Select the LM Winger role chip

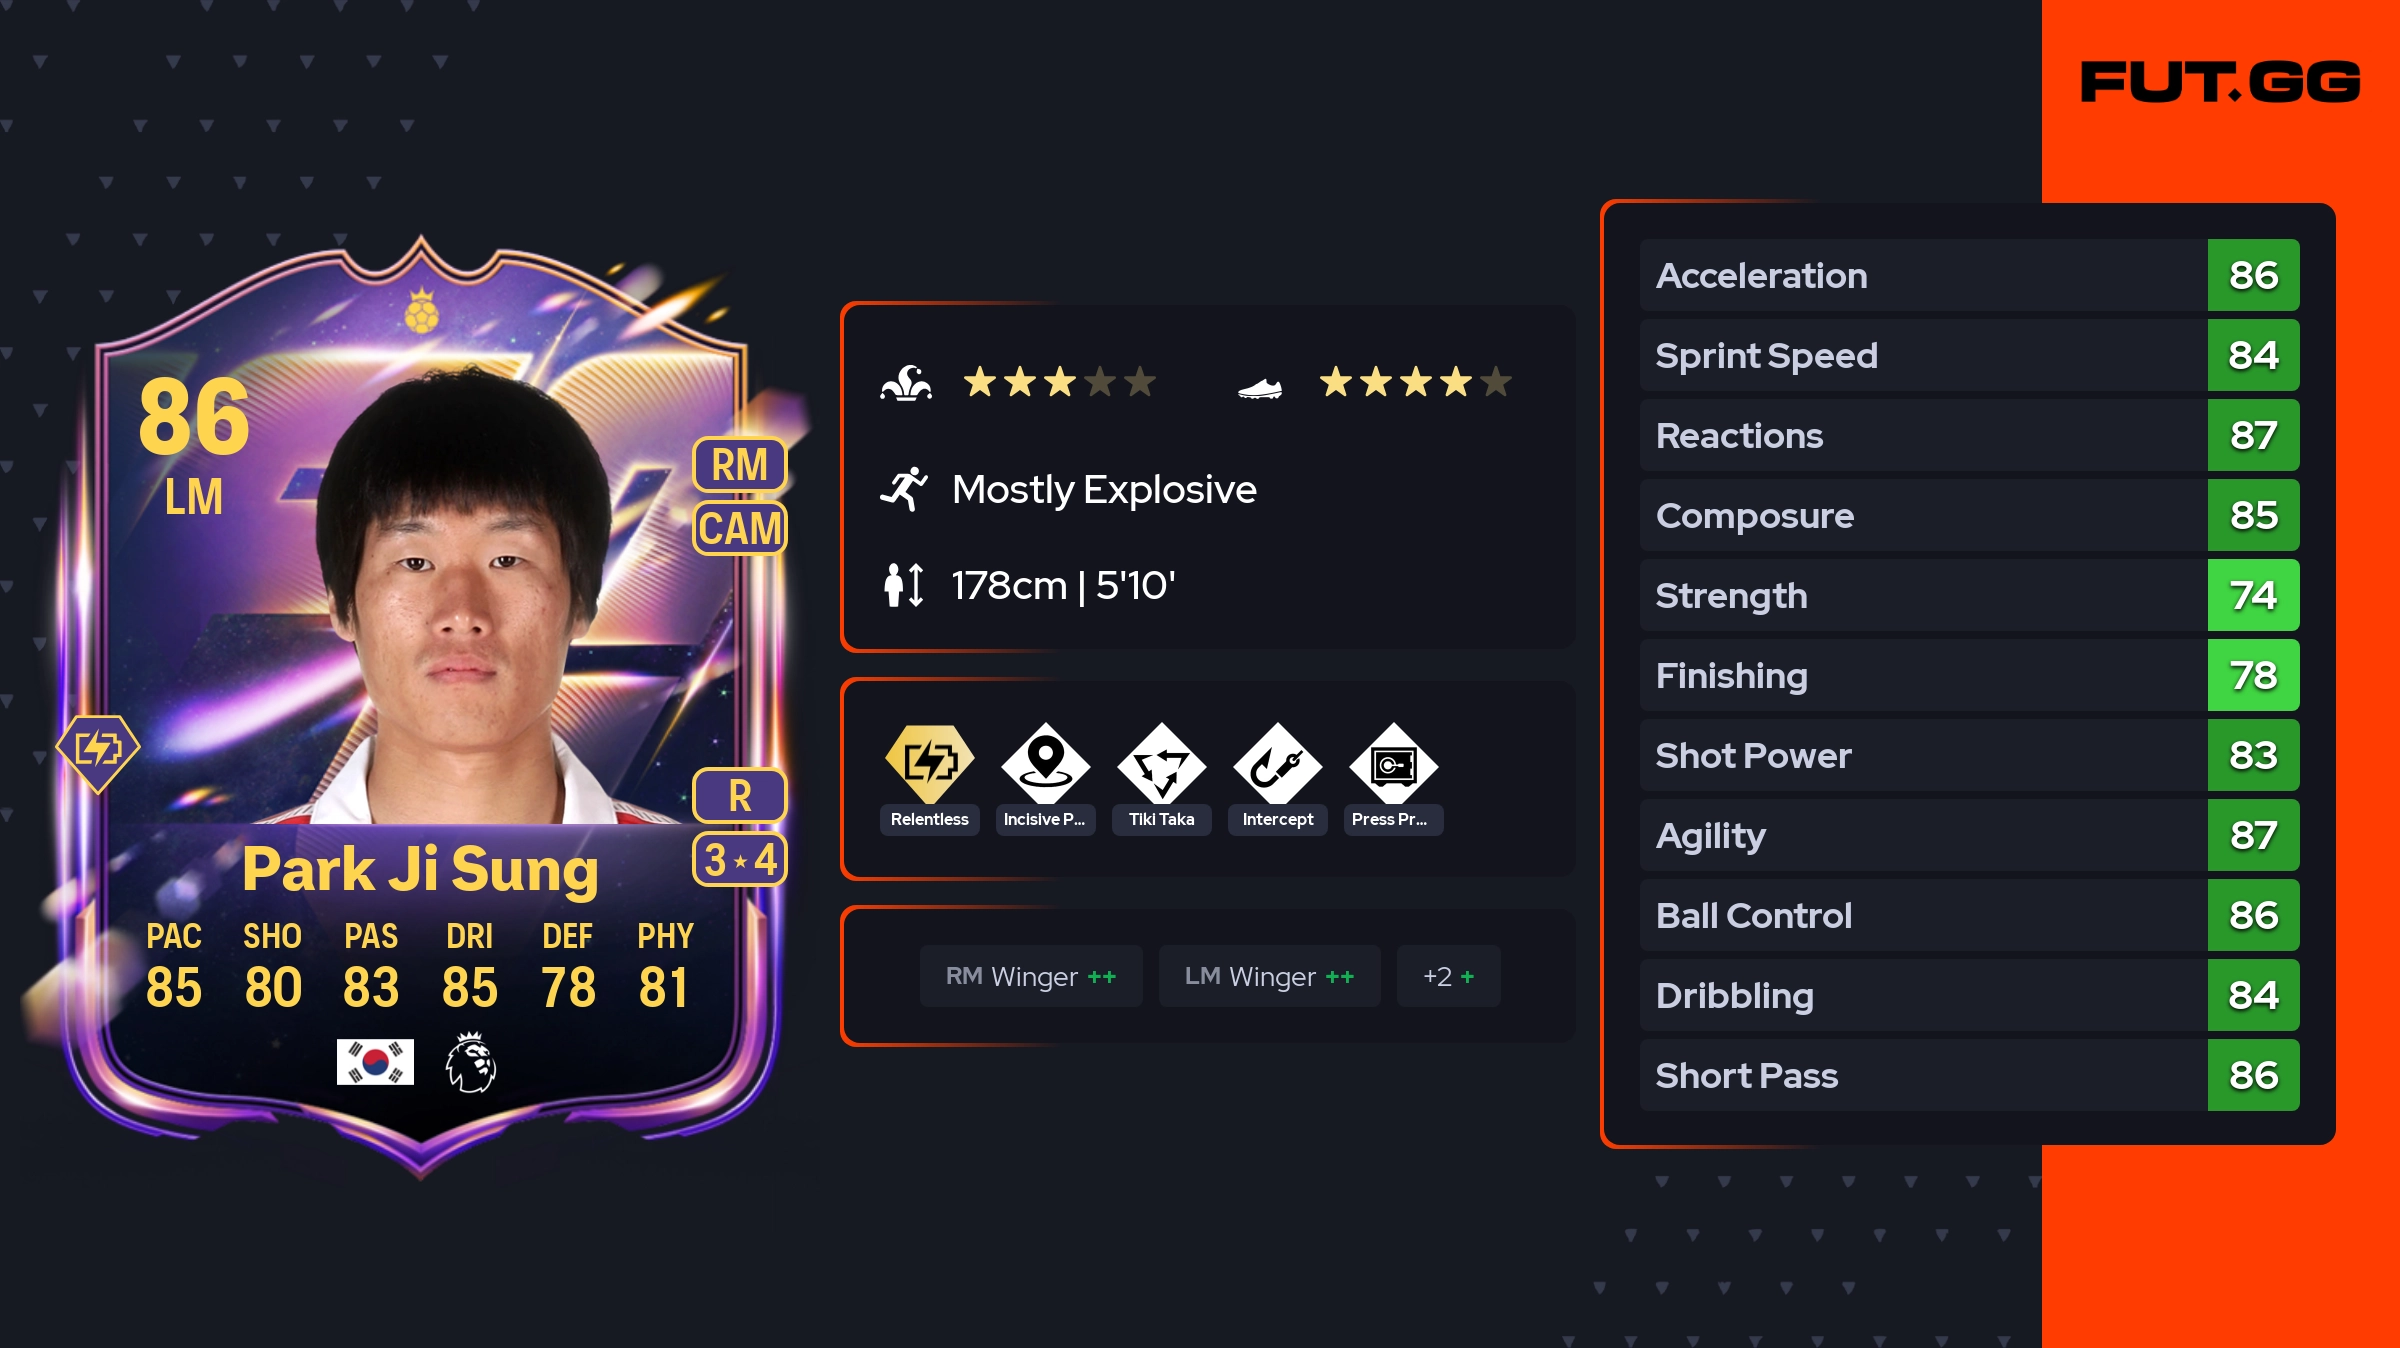click(1269, 976)
